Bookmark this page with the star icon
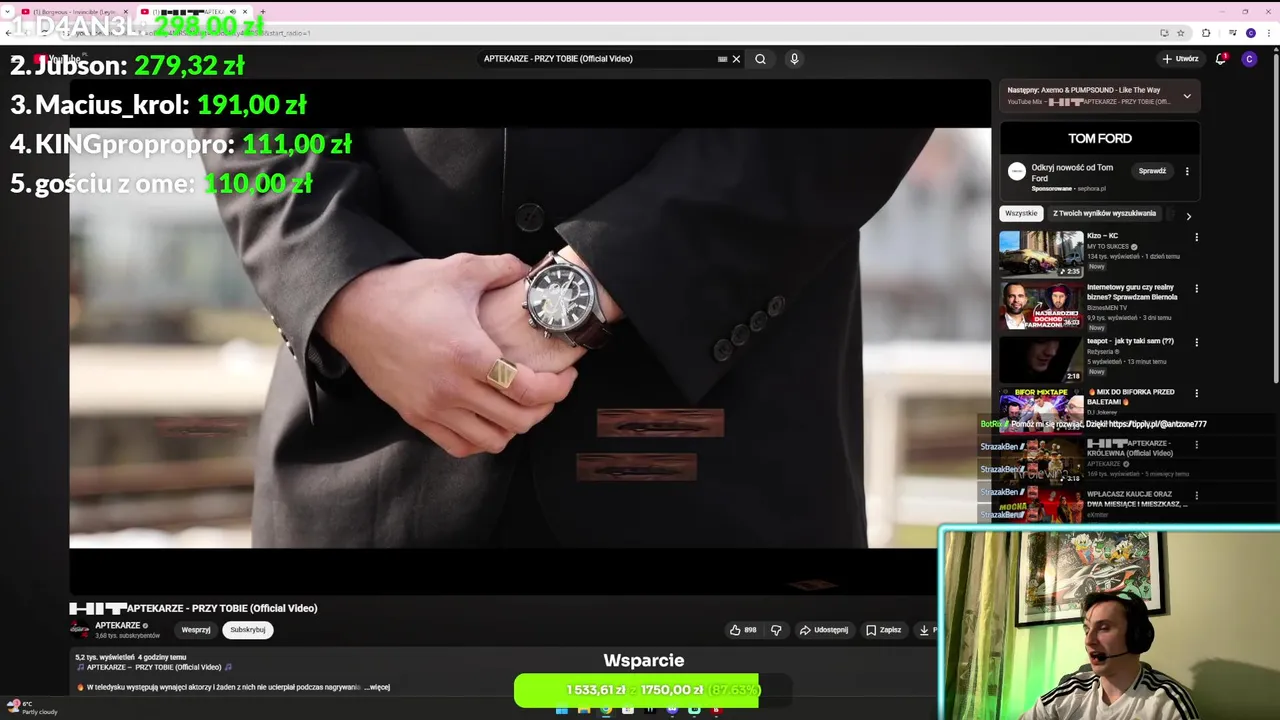 point(1181,33)
